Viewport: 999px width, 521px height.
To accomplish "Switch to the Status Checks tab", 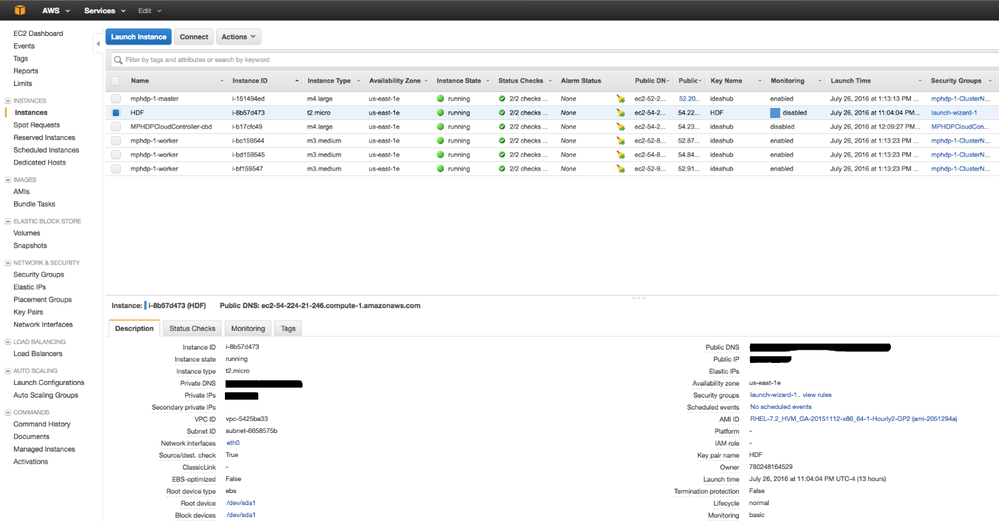I will (x=192, y=328).
